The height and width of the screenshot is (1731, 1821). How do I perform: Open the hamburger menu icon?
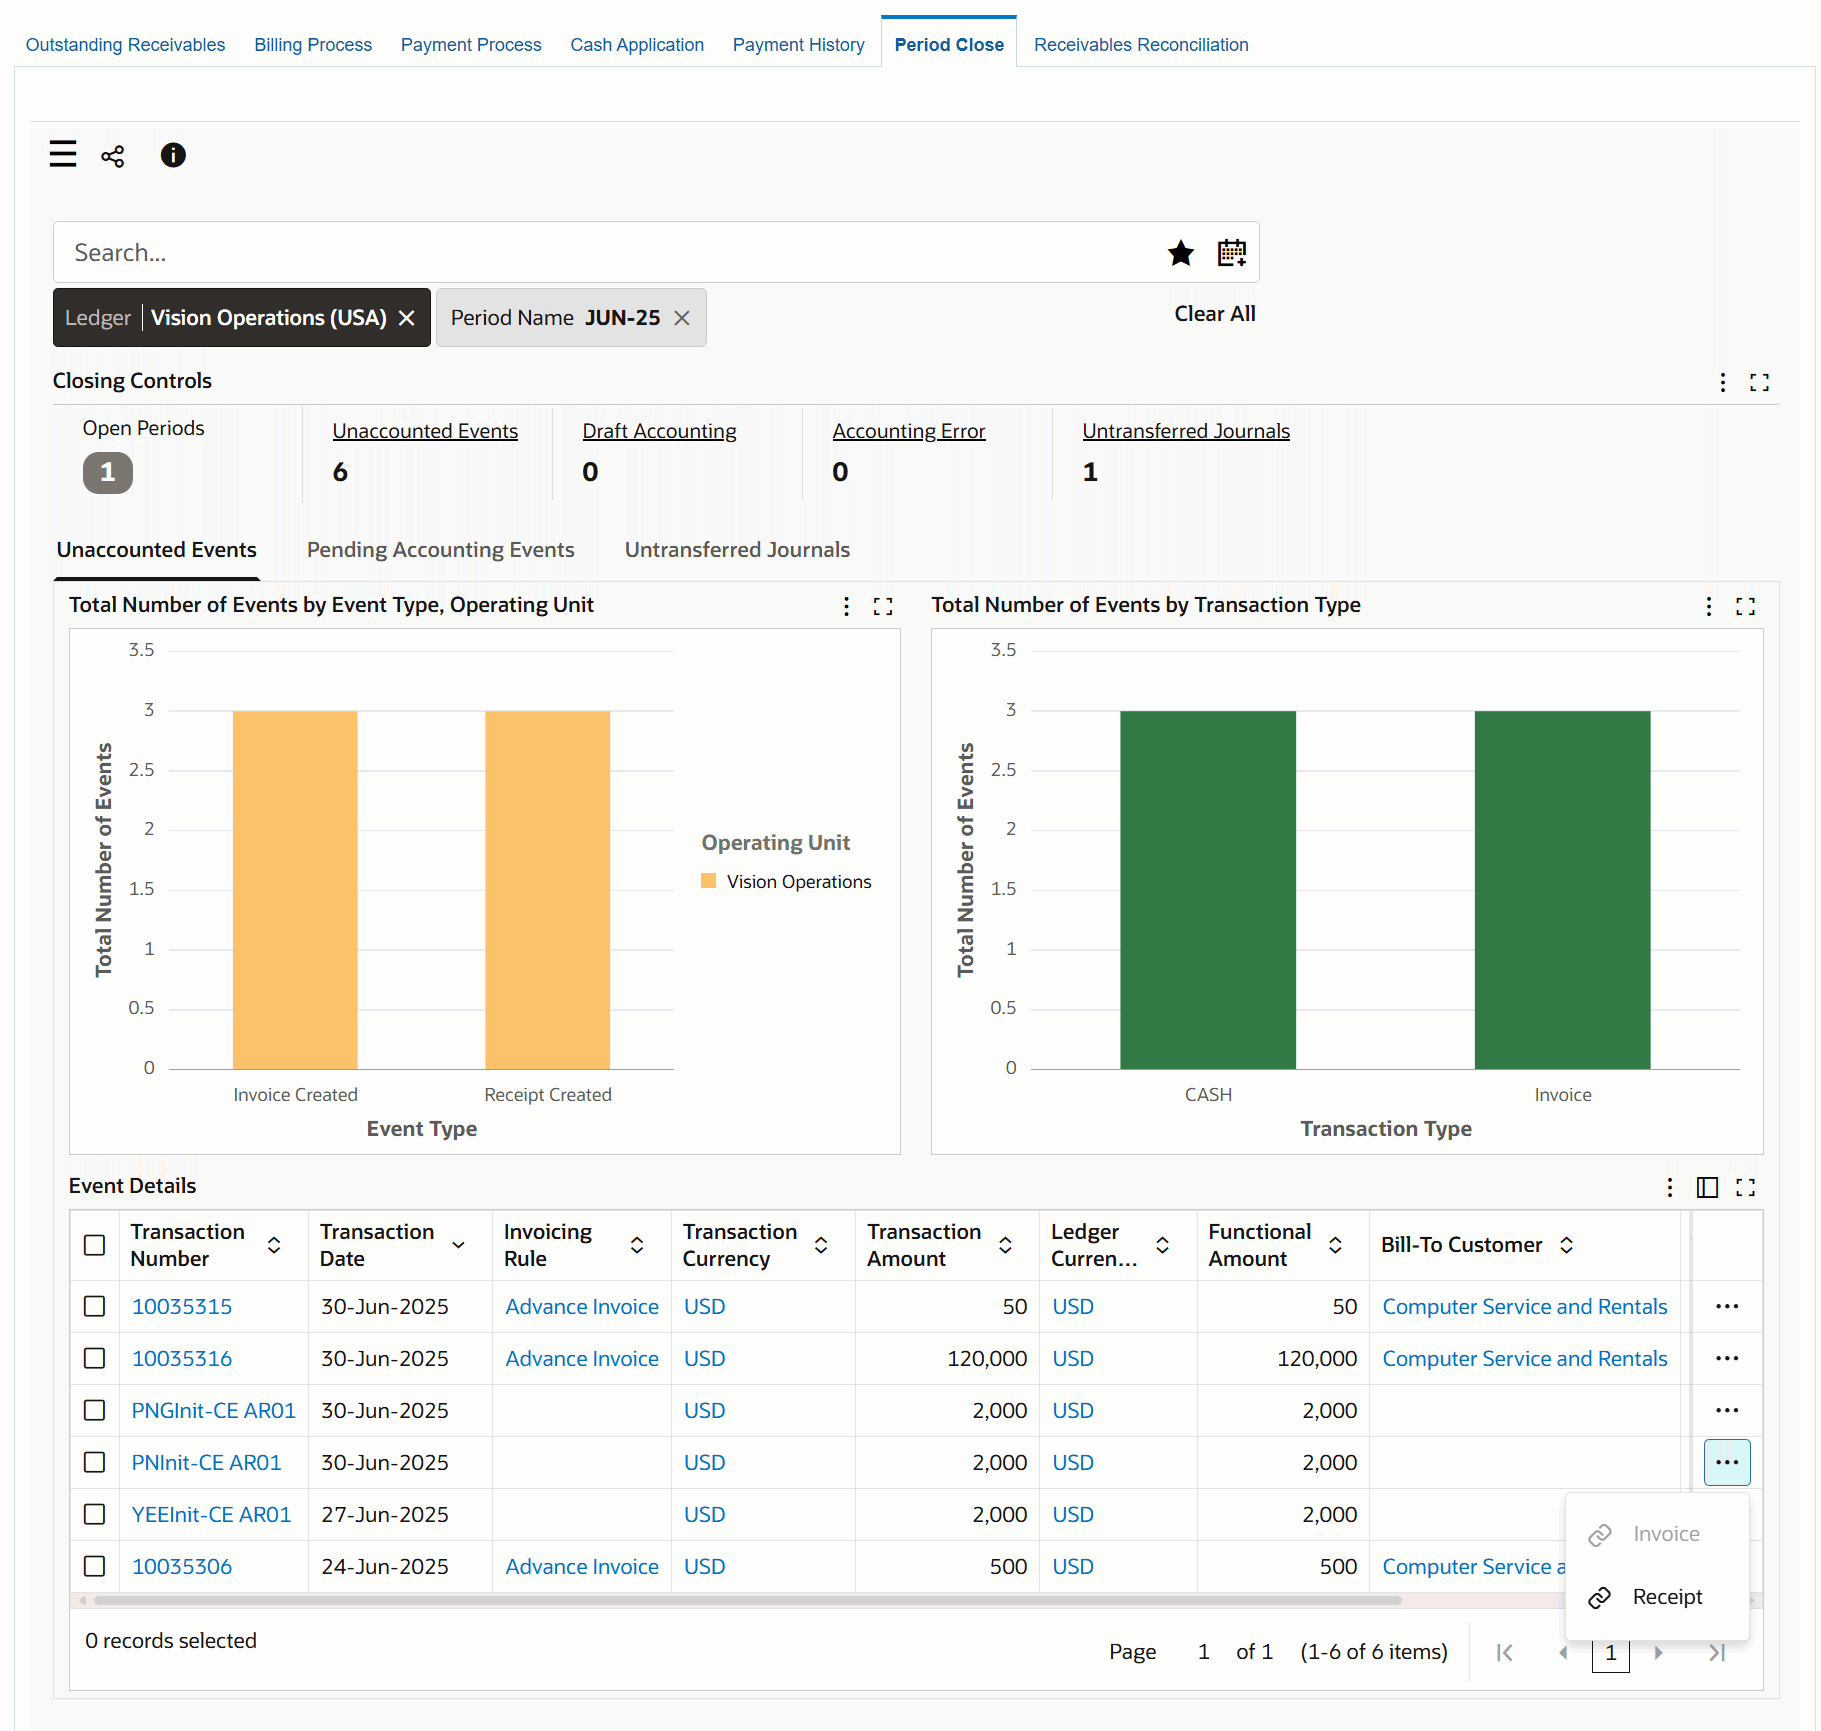pyautogui.click(x=63, y=154)
